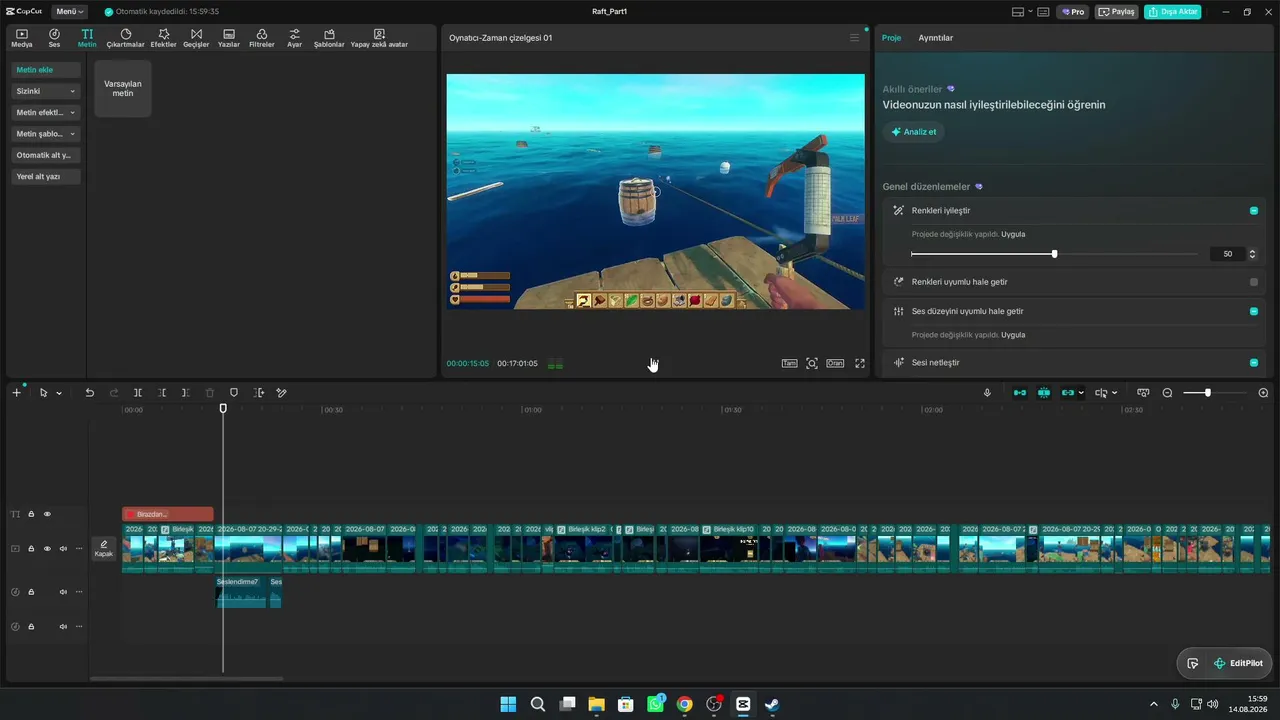Click the preview snapshot focus icon
Screen dimensions: 1280x720
point(812,364)
